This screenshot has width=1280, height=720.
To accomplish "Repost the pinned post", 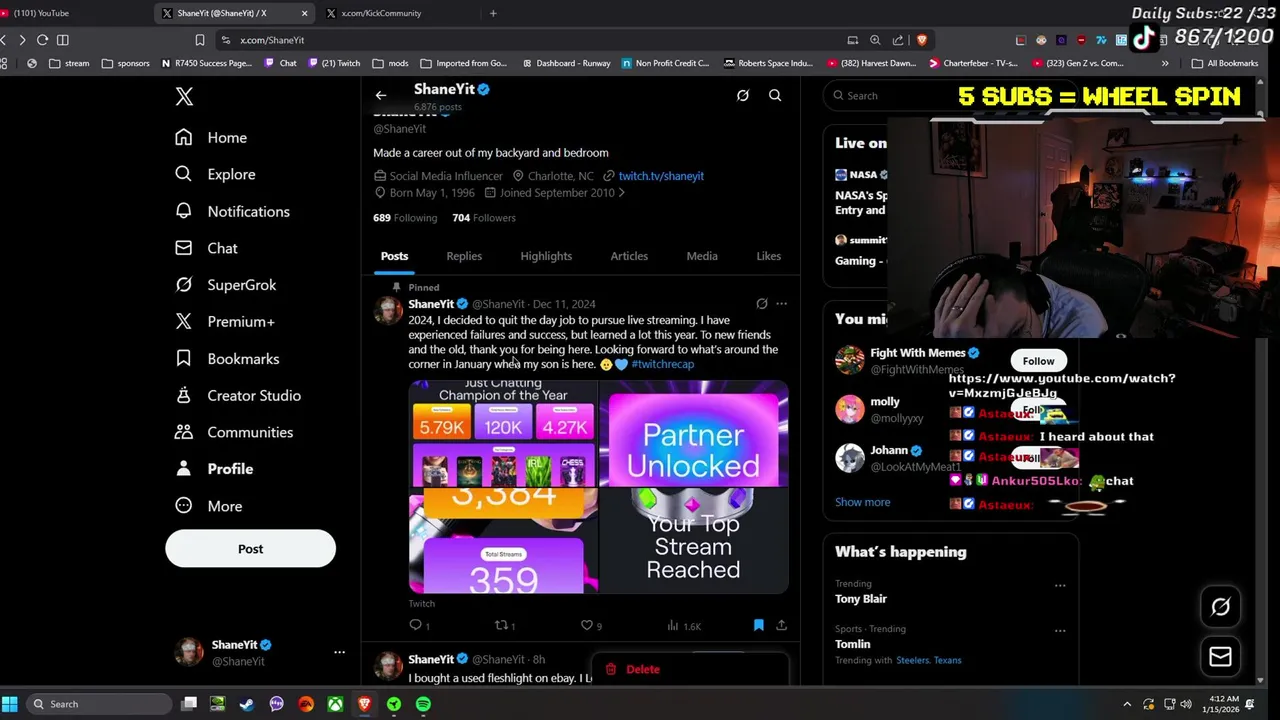I will tap(502, 625).
